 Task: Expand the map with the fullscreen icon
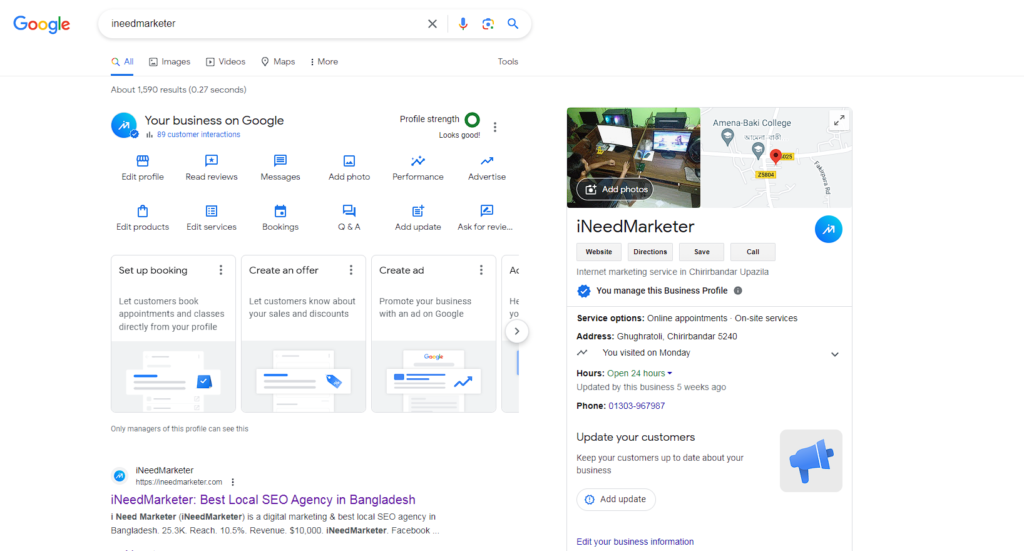(x=839, y=121)
